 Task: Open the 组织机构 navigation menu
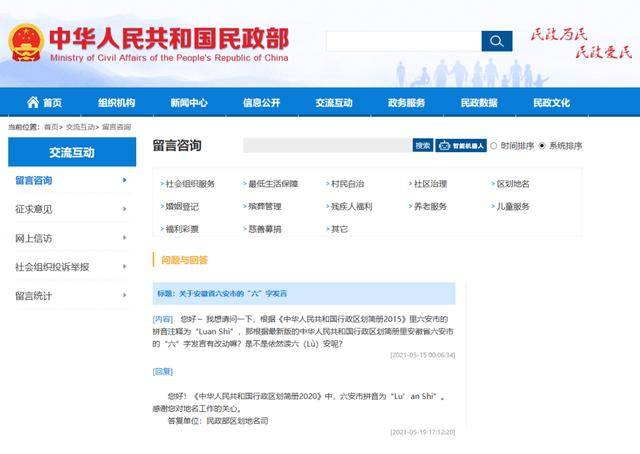pos(116,102)
